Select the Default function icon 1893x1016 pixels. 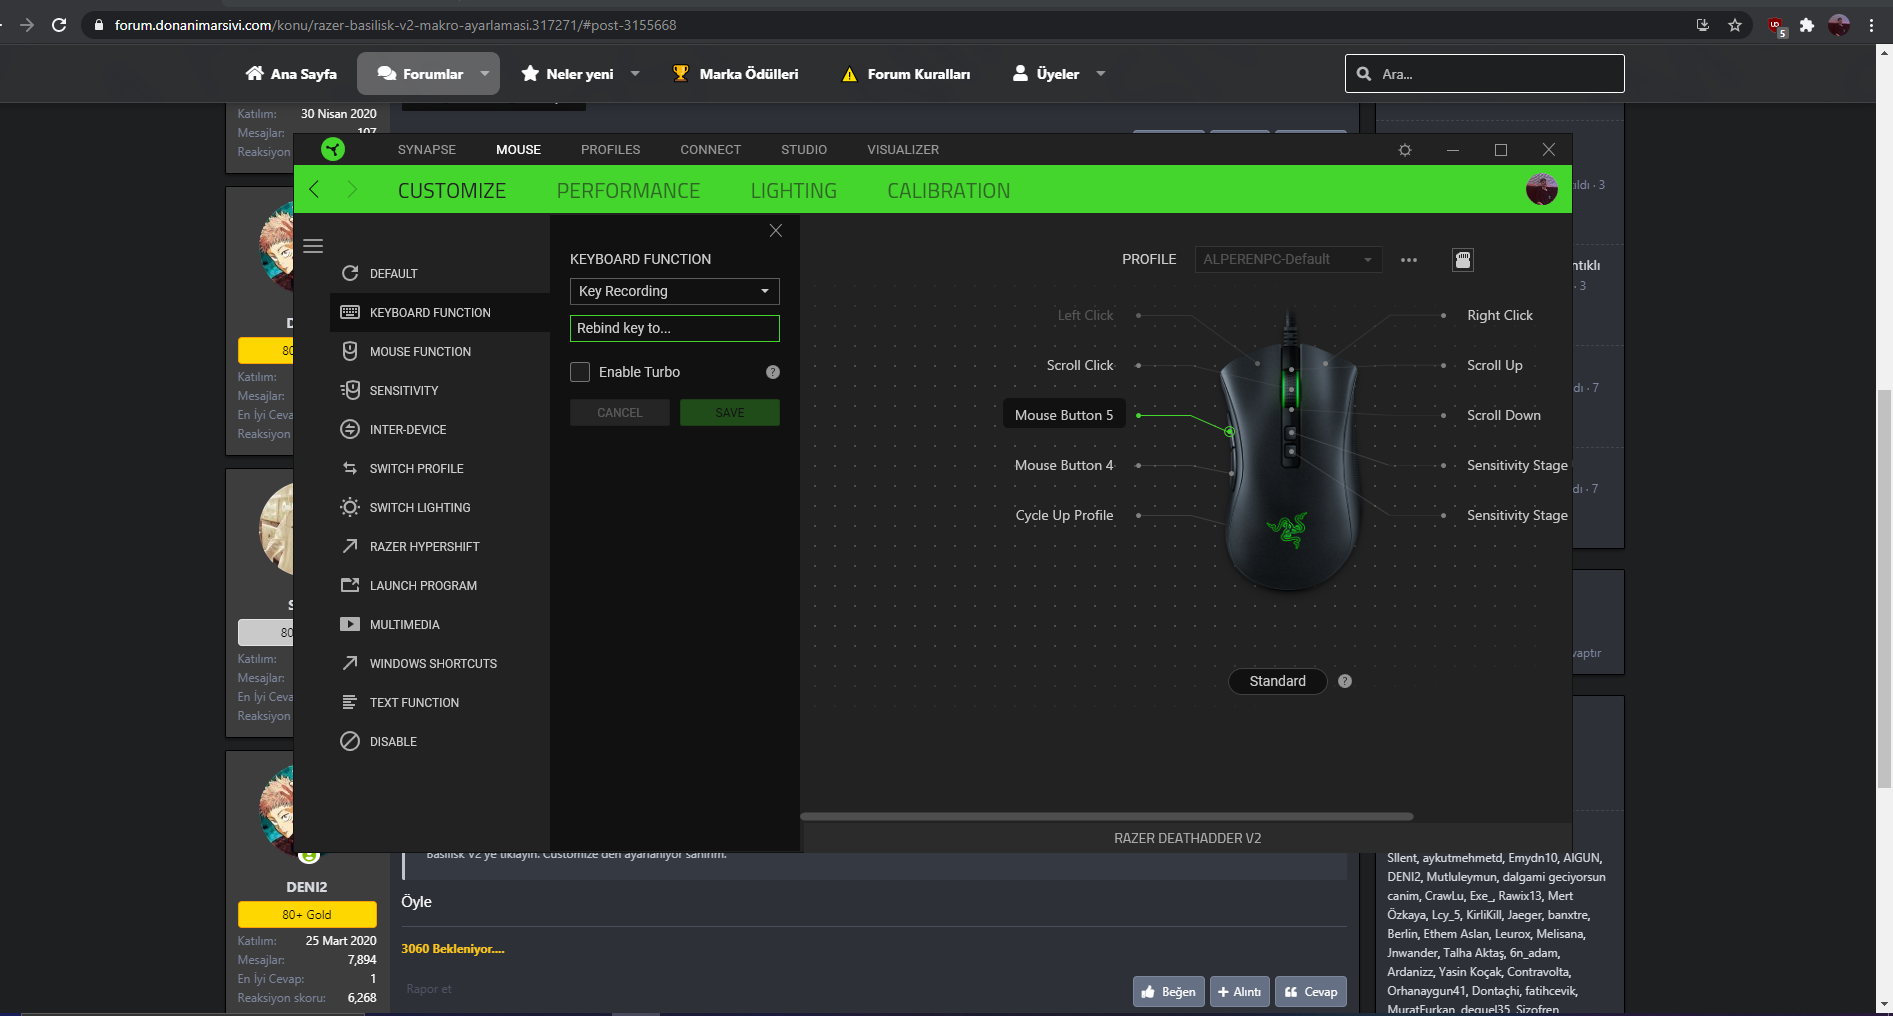coord(350,273)
